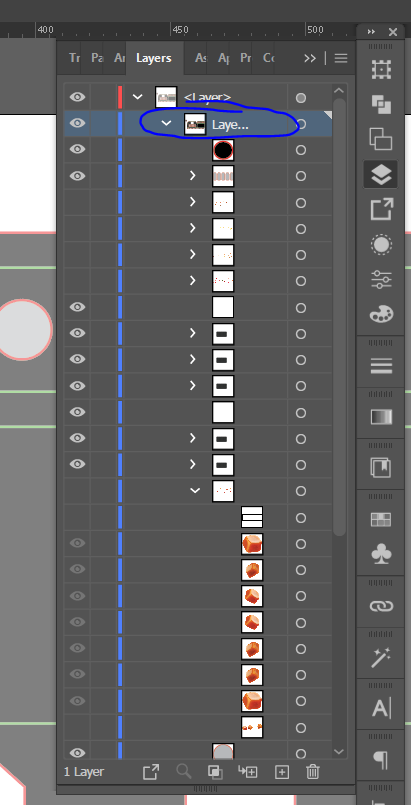Expand the striped thumbnail group
The image size is (411, 805).
tap(193, 176)
